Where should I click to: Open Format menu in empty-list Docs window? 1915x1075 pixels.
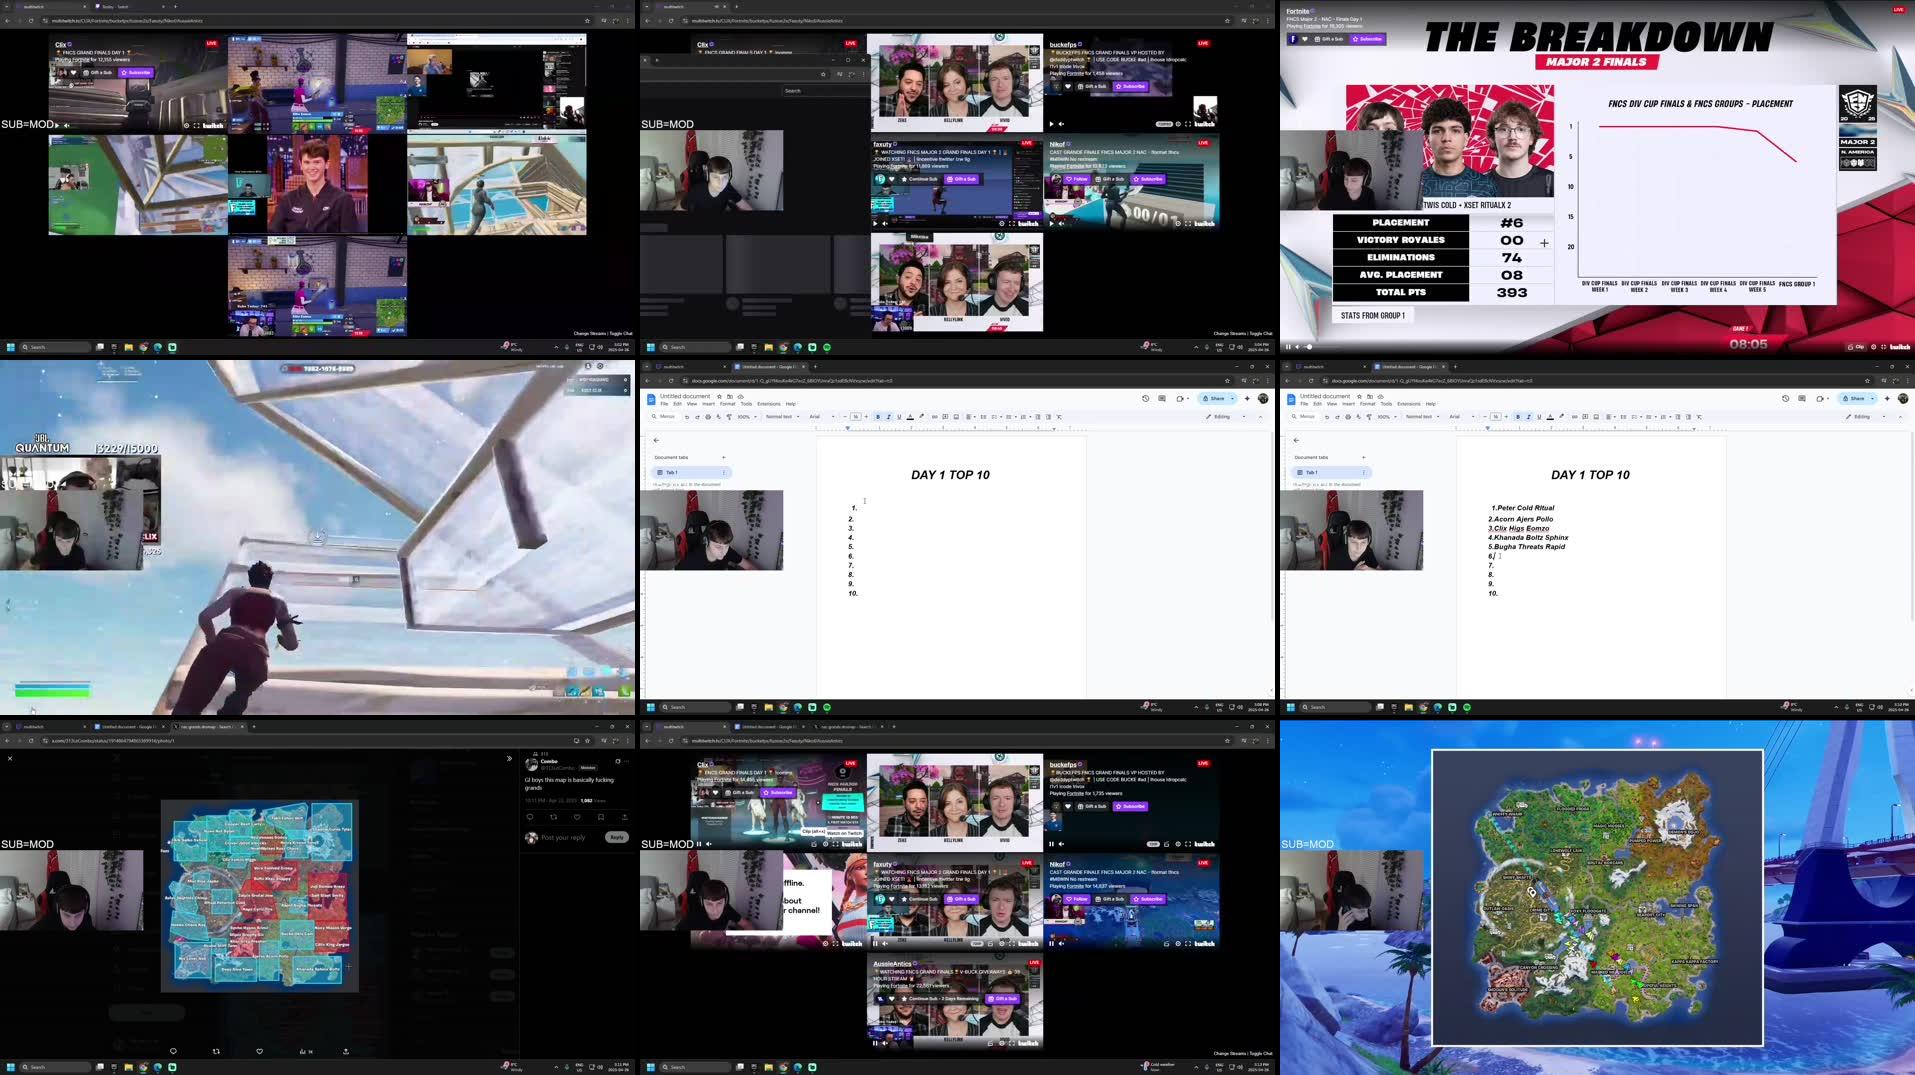727,404
